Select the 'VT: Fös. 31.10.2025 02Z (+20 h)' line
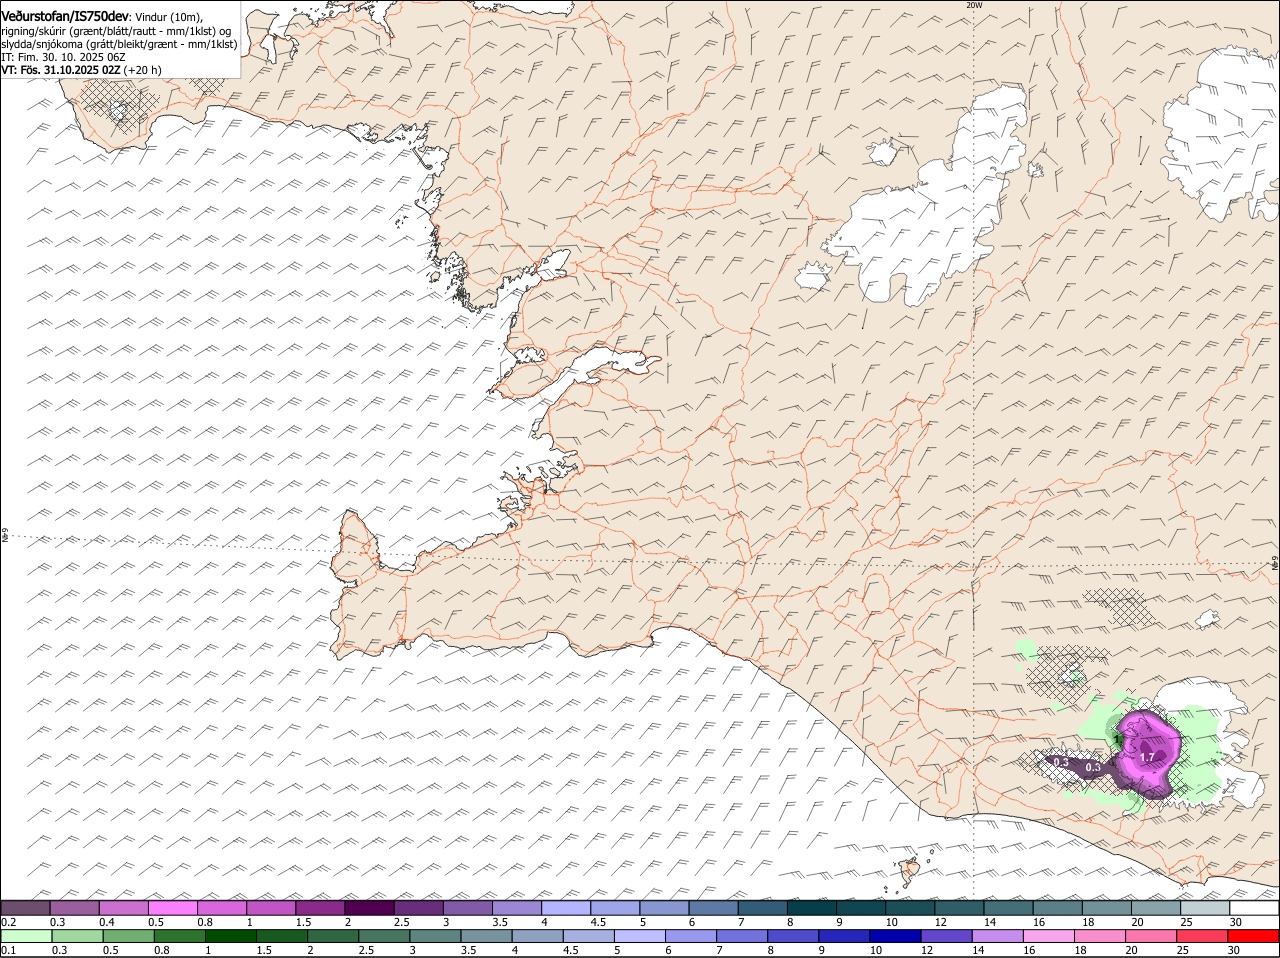The height and width of the screenshot is (958, 1280). tap(81, 71)
